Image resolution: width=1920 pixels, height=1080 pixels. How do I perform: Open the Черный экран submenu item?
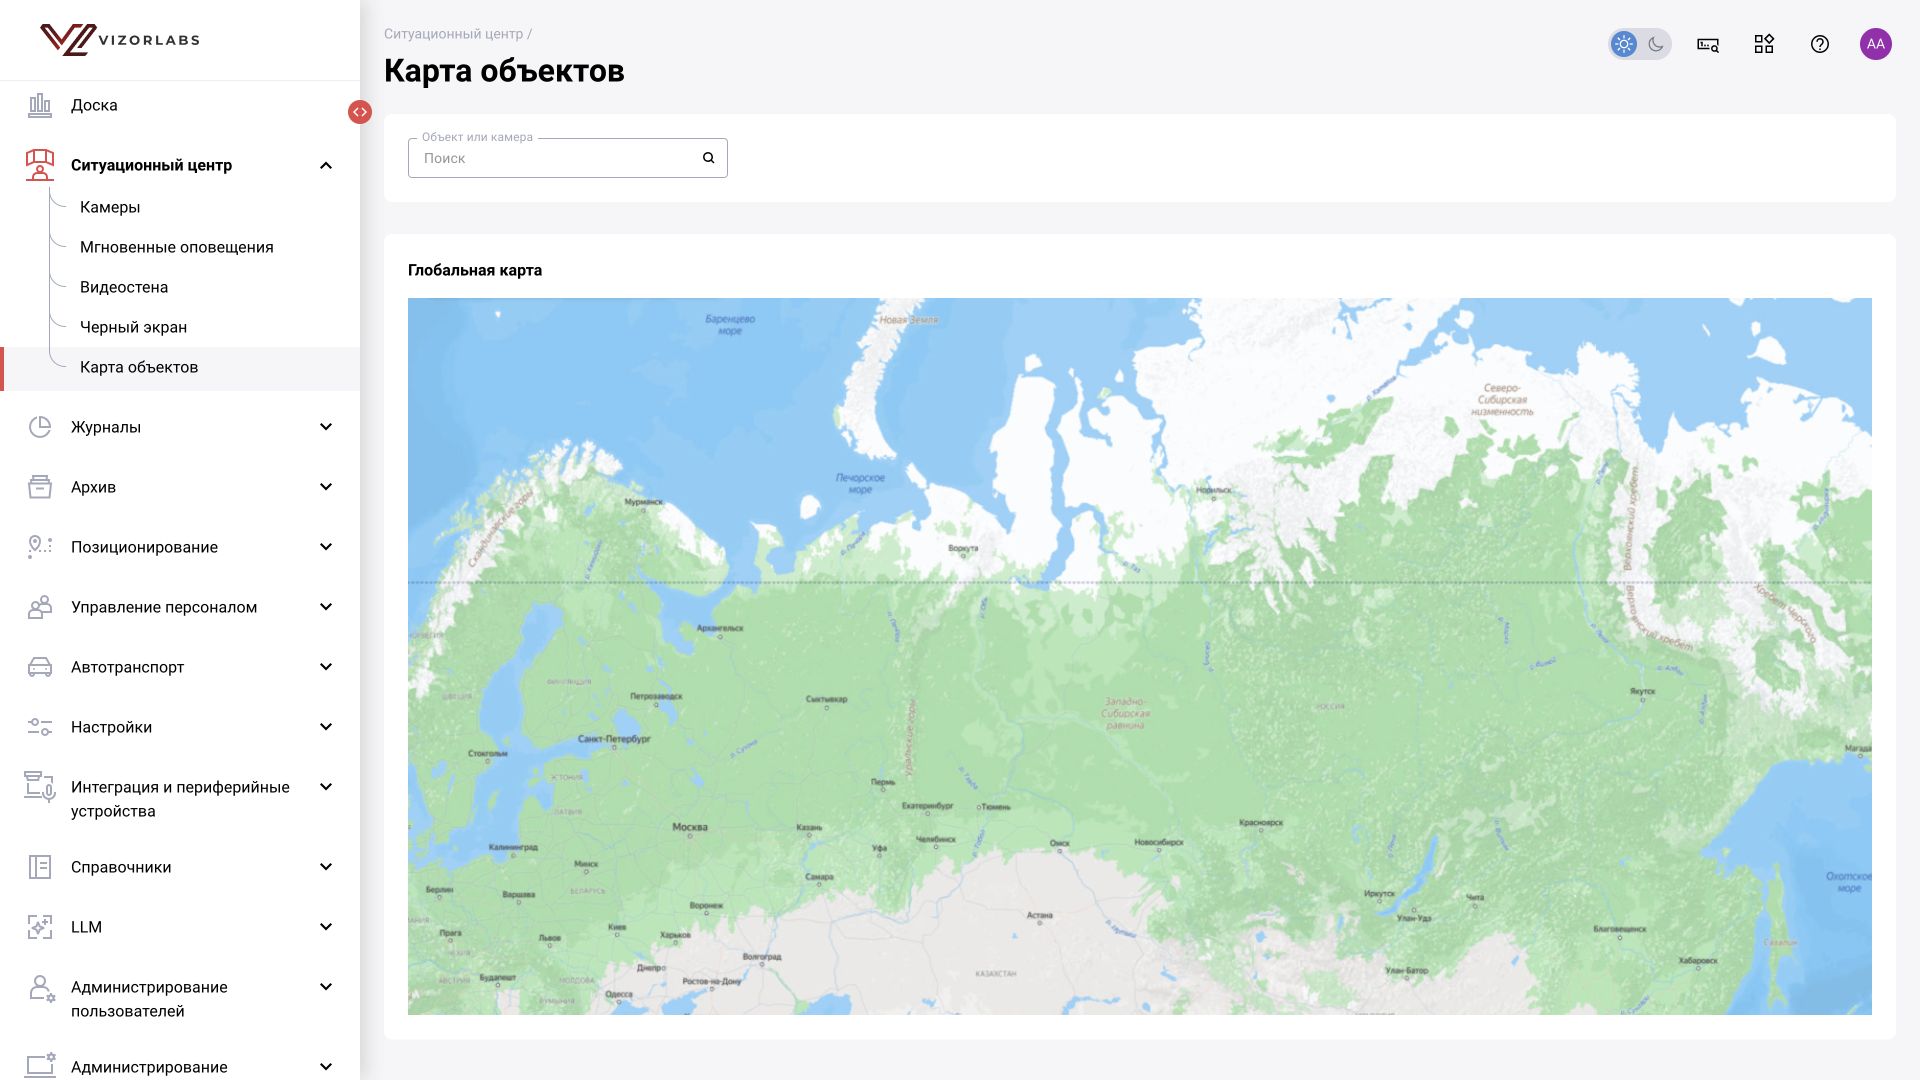tap(133, 327)
